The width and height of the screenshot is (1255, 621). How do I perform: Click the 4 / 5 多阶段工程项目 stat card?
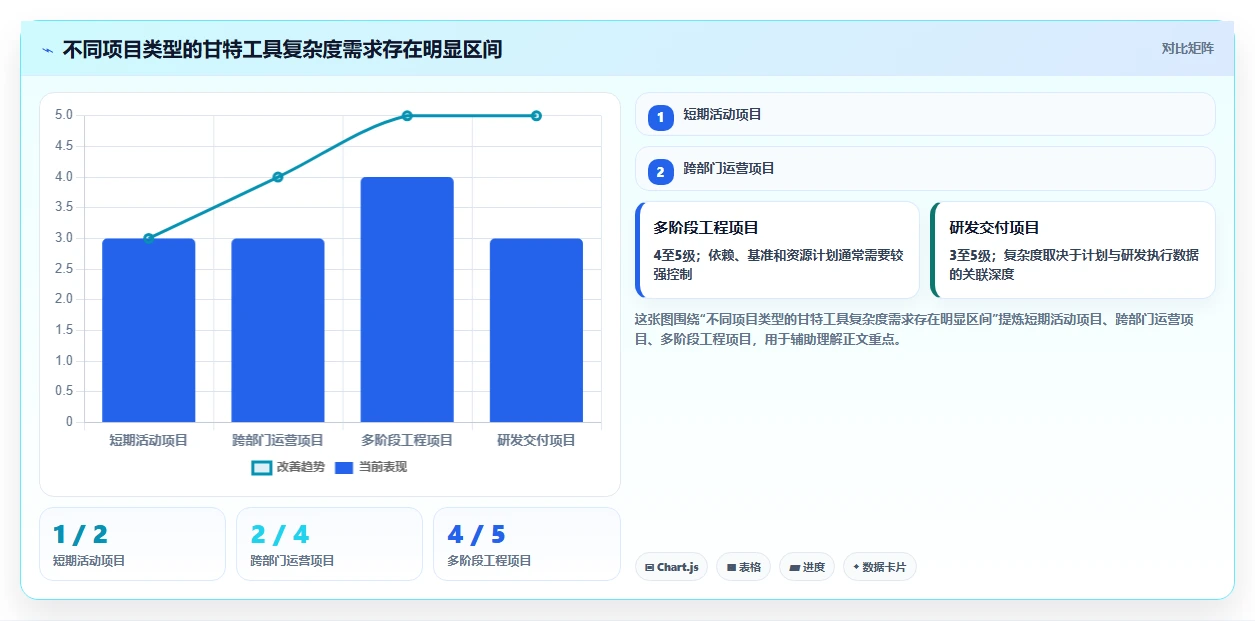[526, 544]
